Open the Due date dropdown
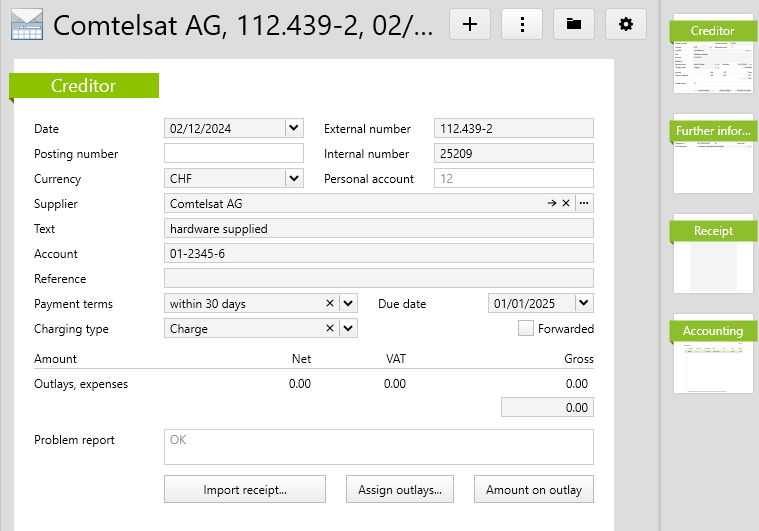Viewport: 759px width, 531px height. [x=584, y=304]
